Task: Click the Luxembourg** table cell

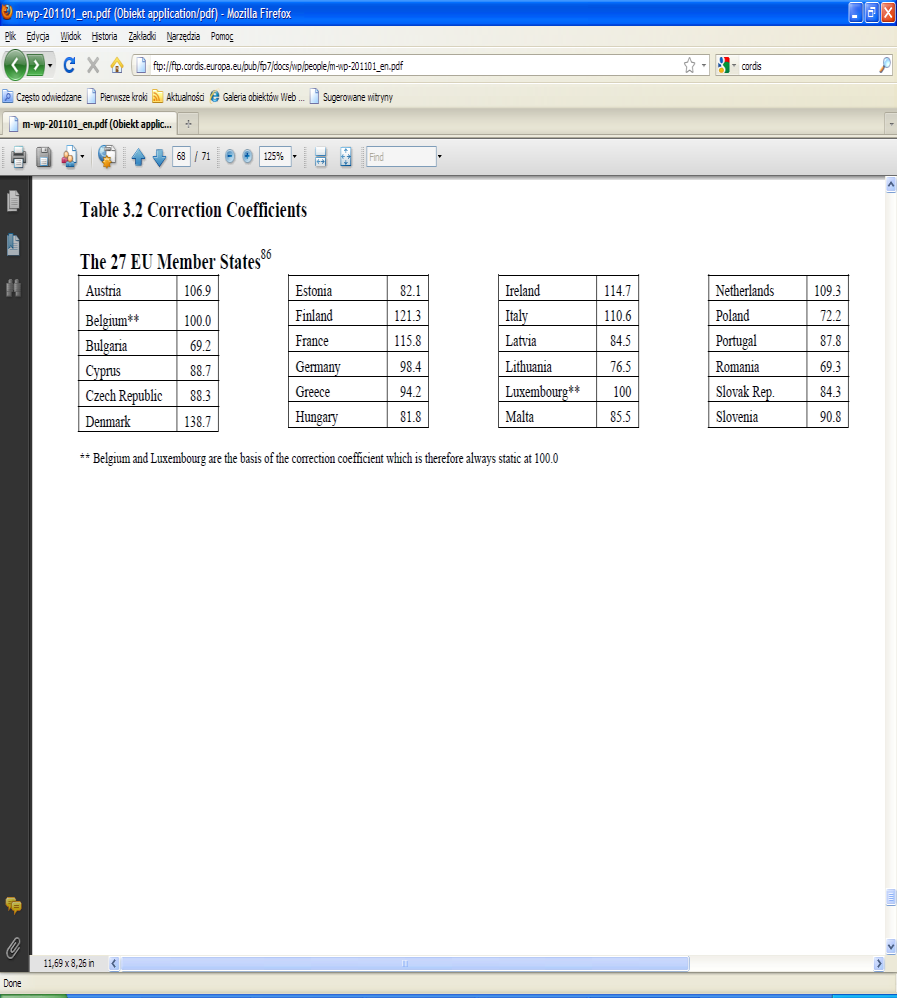Action: 547,391
